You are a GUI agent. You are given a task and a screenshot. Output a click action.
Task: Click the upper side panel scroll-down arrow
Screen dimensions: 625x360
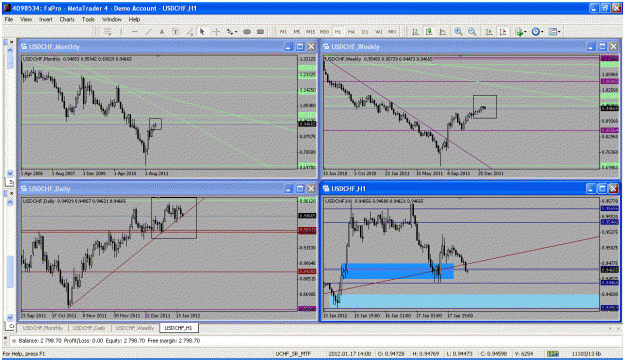click(10, 173)
